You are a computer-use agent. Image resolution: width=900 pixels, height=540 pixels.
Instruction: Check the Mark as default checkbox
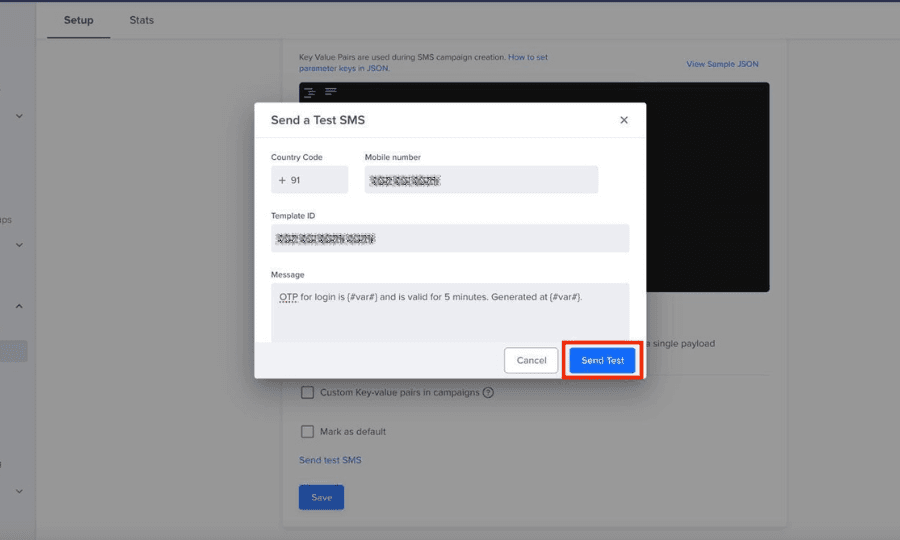point(308,432)
